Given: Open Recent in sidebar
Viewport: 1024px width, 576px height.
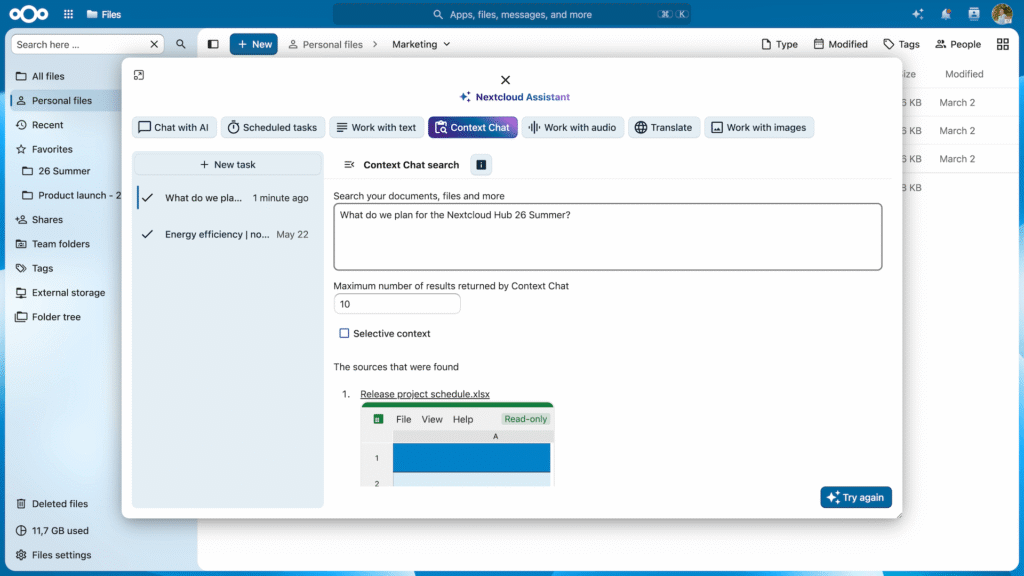Looking at the screenshot, I should click(65, 125).
